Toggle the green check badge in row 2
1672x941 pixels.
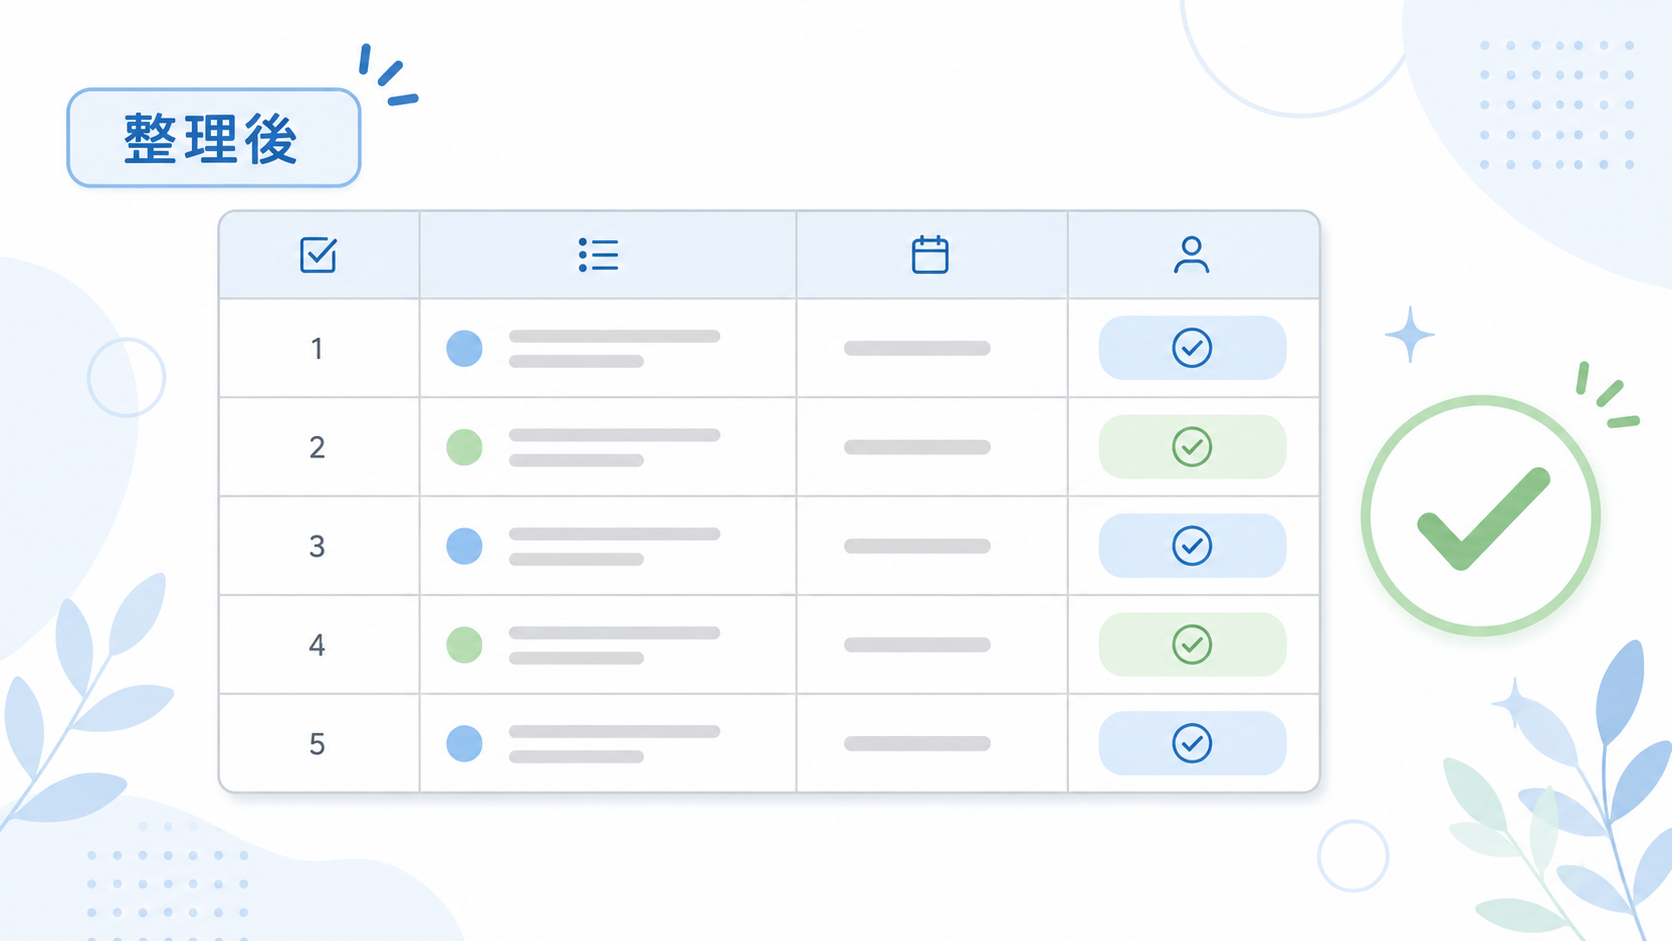(1192, 447)
